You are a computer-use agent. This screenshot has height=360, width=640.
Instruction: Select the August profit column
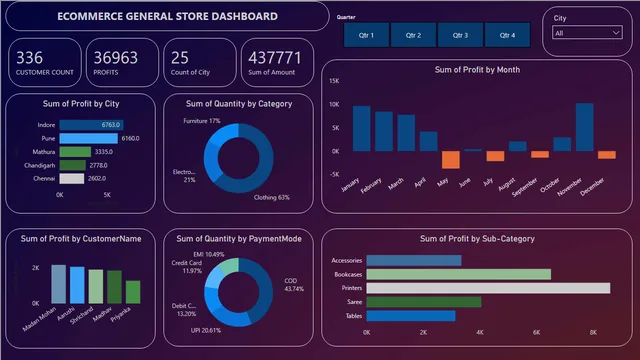(518, 147)
